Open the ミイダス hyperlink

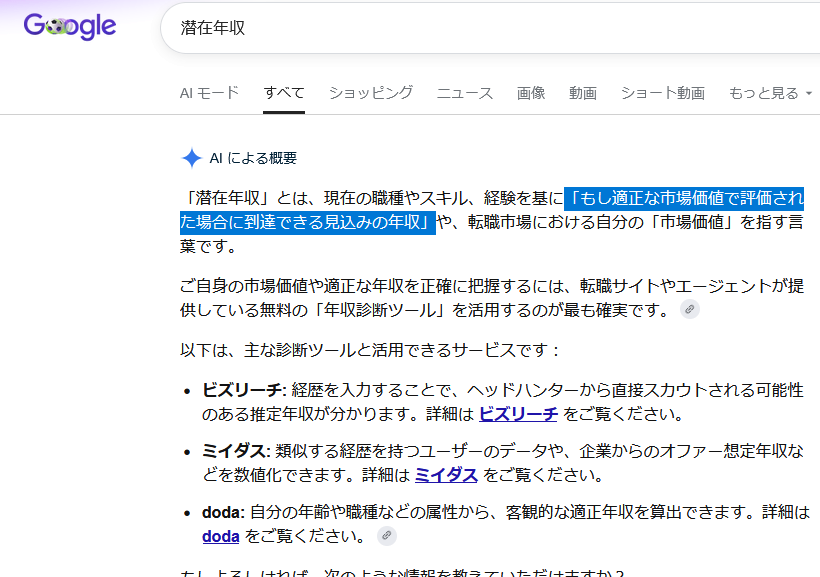(x=446, y=475)
